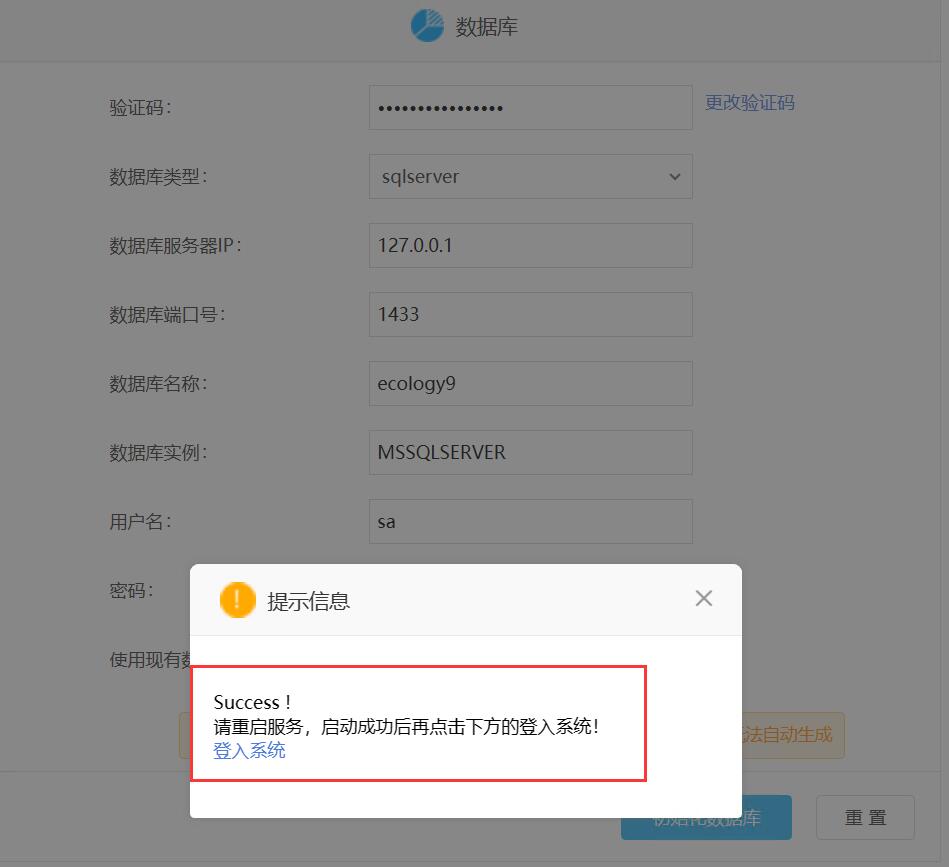949x867 pixels.
Task: Focus the 验证码 password field
Action: pyautogui.click(x=531, y=108)
